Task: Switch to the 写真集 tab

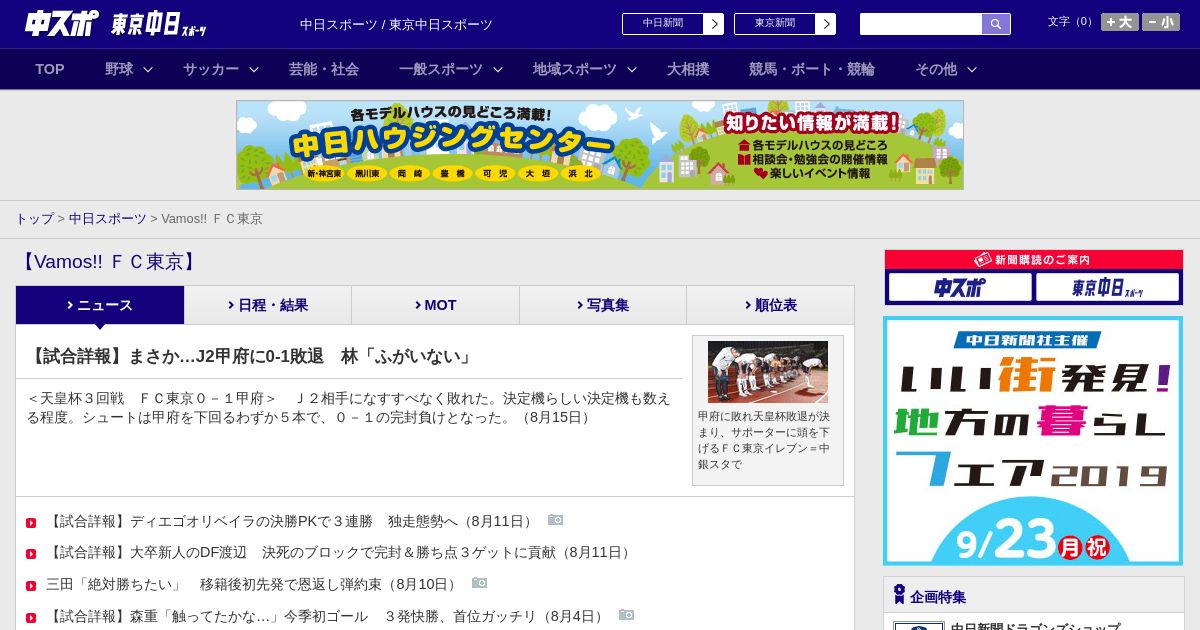Action: click(x=603, y=305)
